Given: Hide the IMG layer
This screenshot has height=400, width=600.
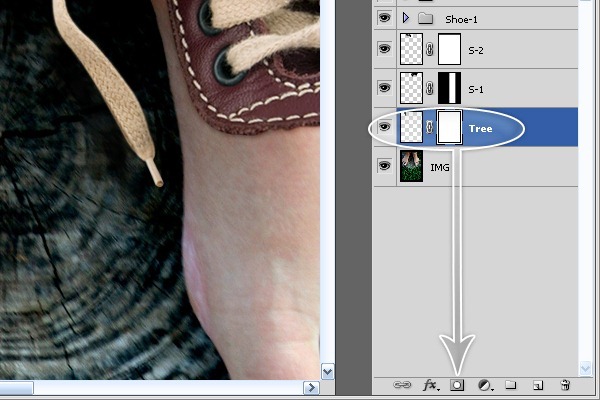Looking at the screenshot, I should (384, 166).
